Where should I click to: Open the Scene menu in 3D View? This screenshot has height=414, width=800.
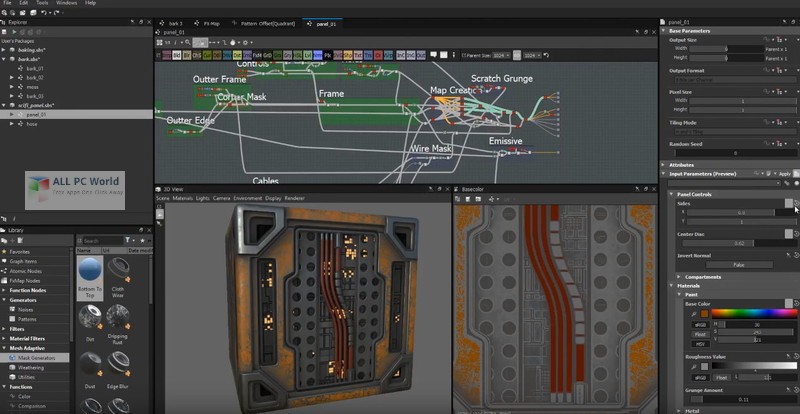point(163,198)
